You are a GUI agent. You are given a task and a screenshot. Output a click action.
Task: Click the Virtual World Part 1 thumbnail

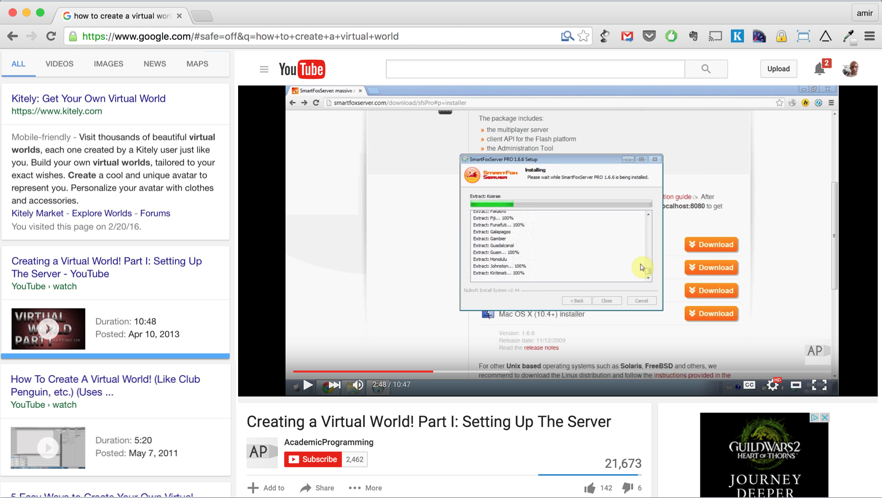click(48, 329)
